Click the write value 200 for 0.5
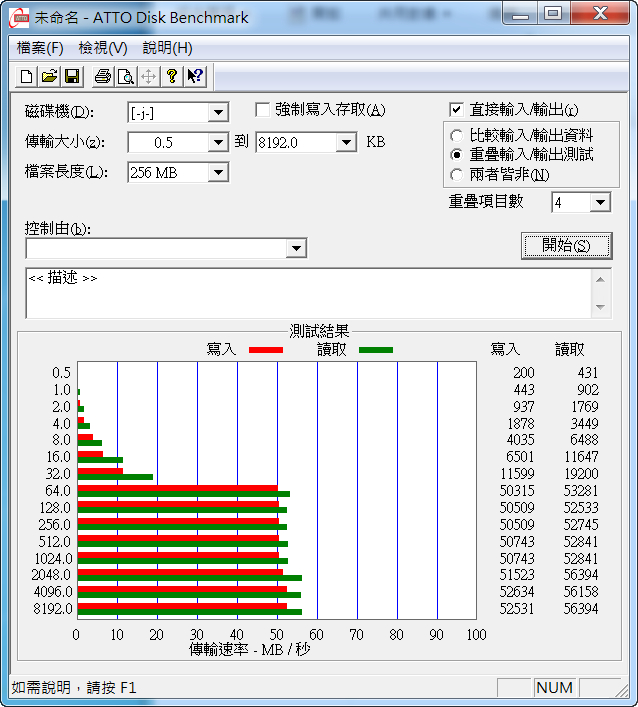The image size is (638, 707). (523, 373)
